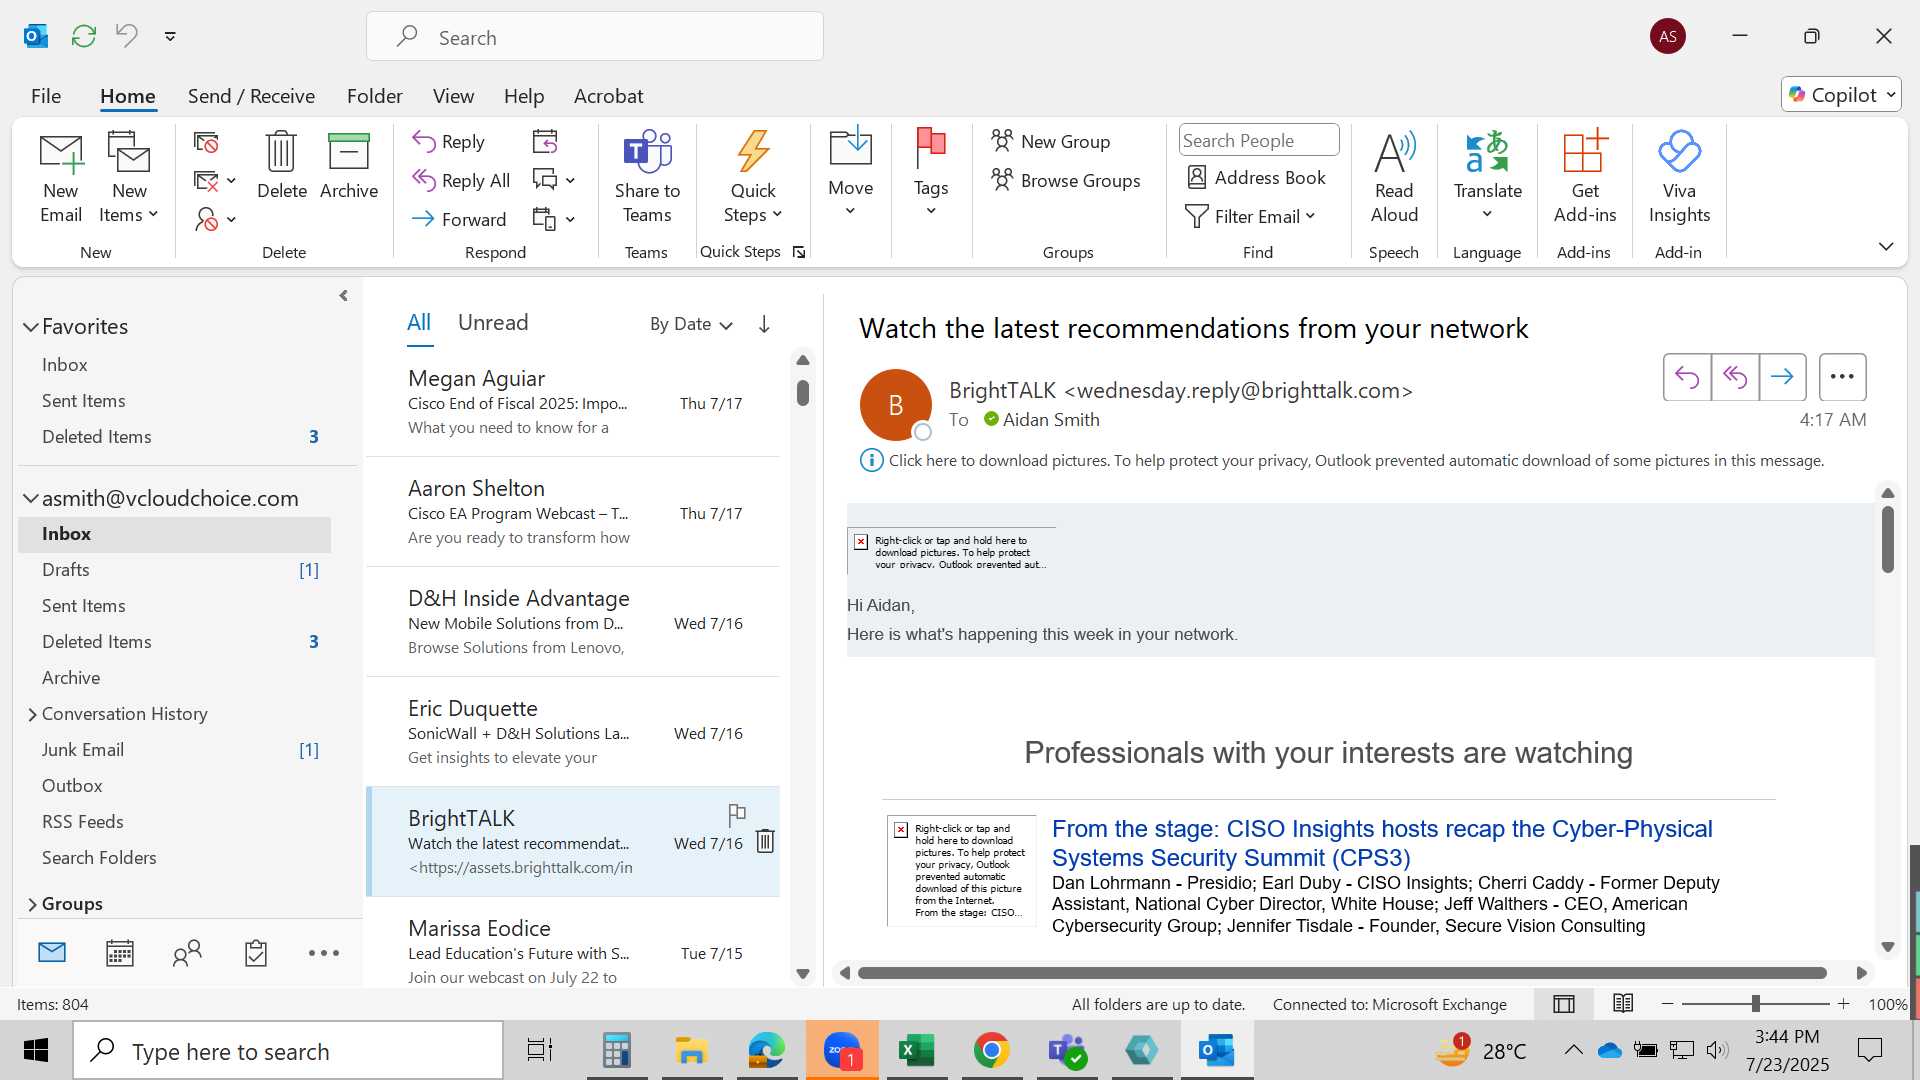
Task: Open the New Items menu
Action: click(x=129, y=178)
